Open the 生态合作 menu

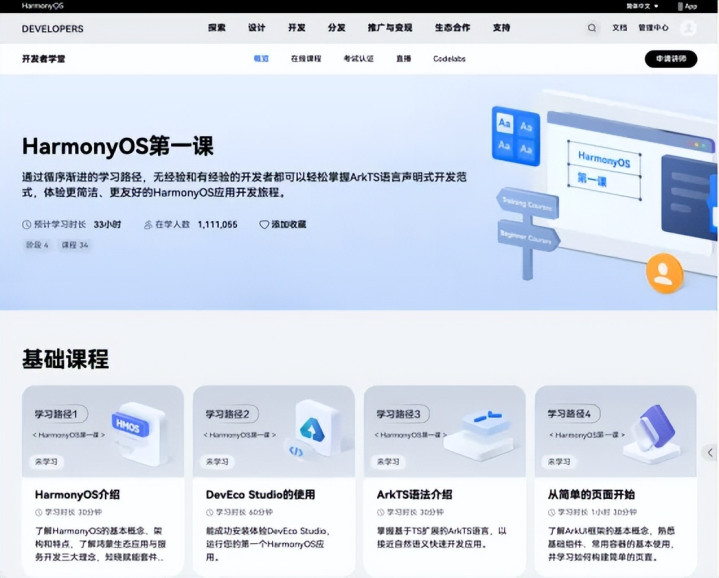(453, 28)
